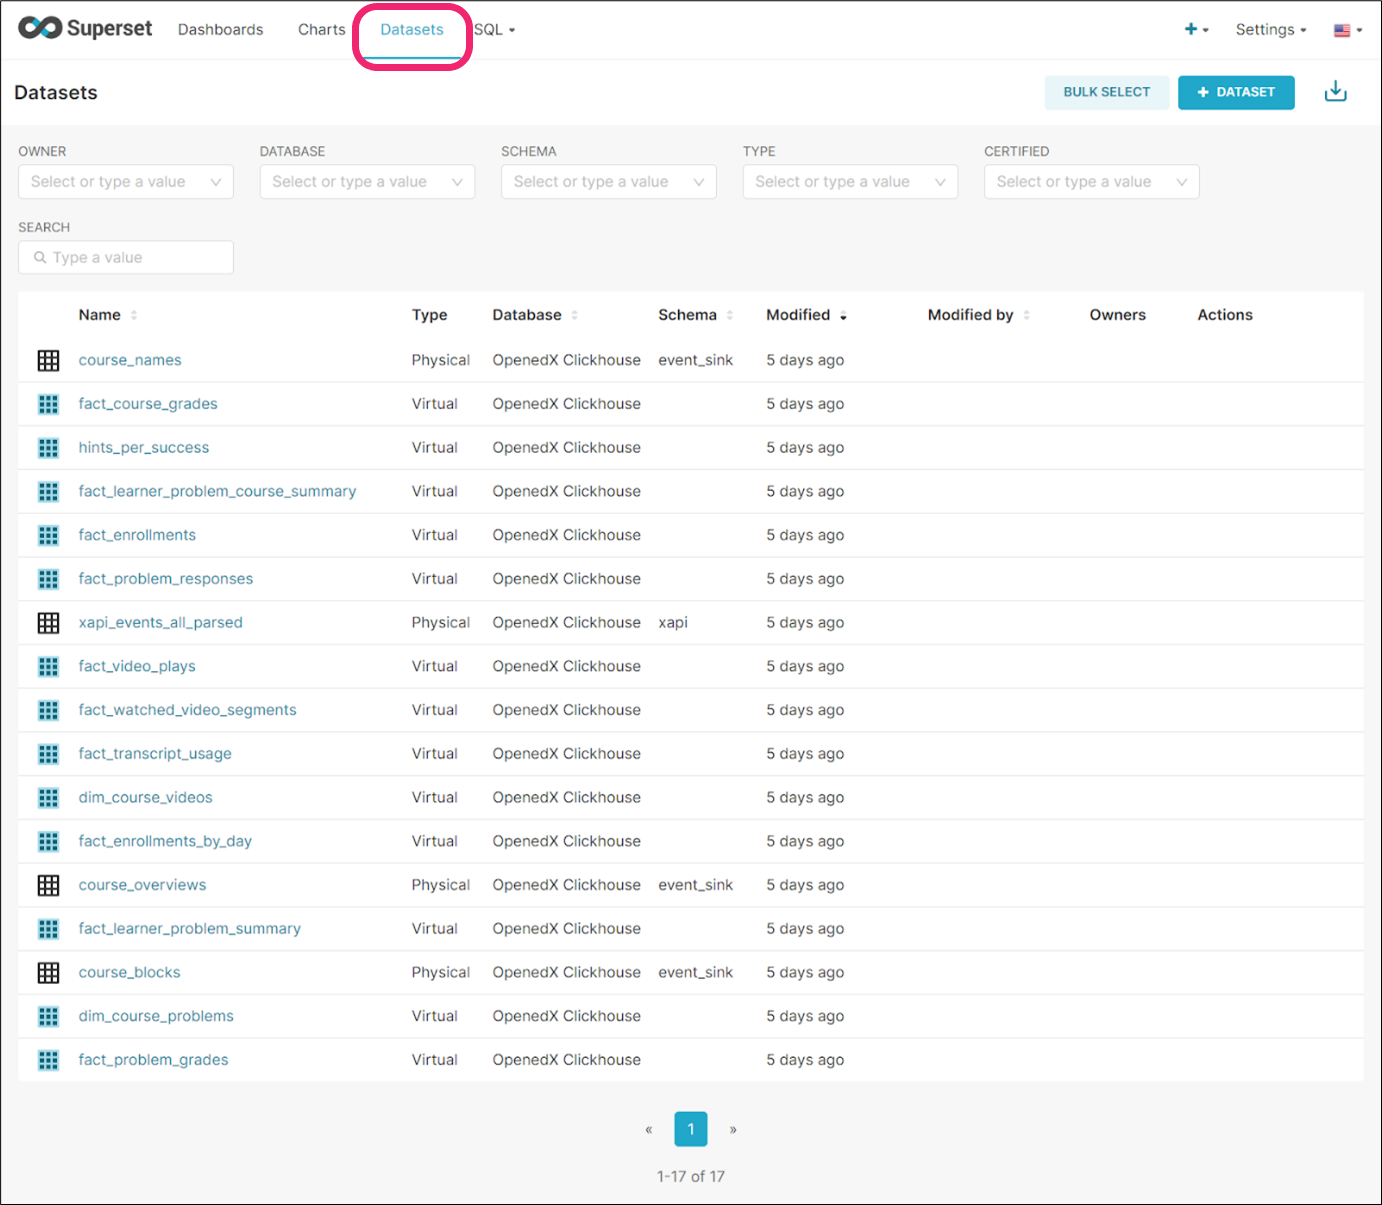Open the course_overviews dataset link
The width and height of the screenshot is (1382, 1205).
click(x=143, y=885)
